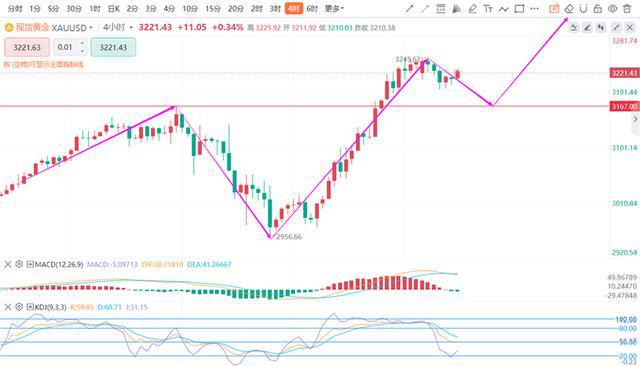The height and width of the screenshot is (366, 640).
Task: Switch to 2时 timeframe
Action: (x=257, y=9)
